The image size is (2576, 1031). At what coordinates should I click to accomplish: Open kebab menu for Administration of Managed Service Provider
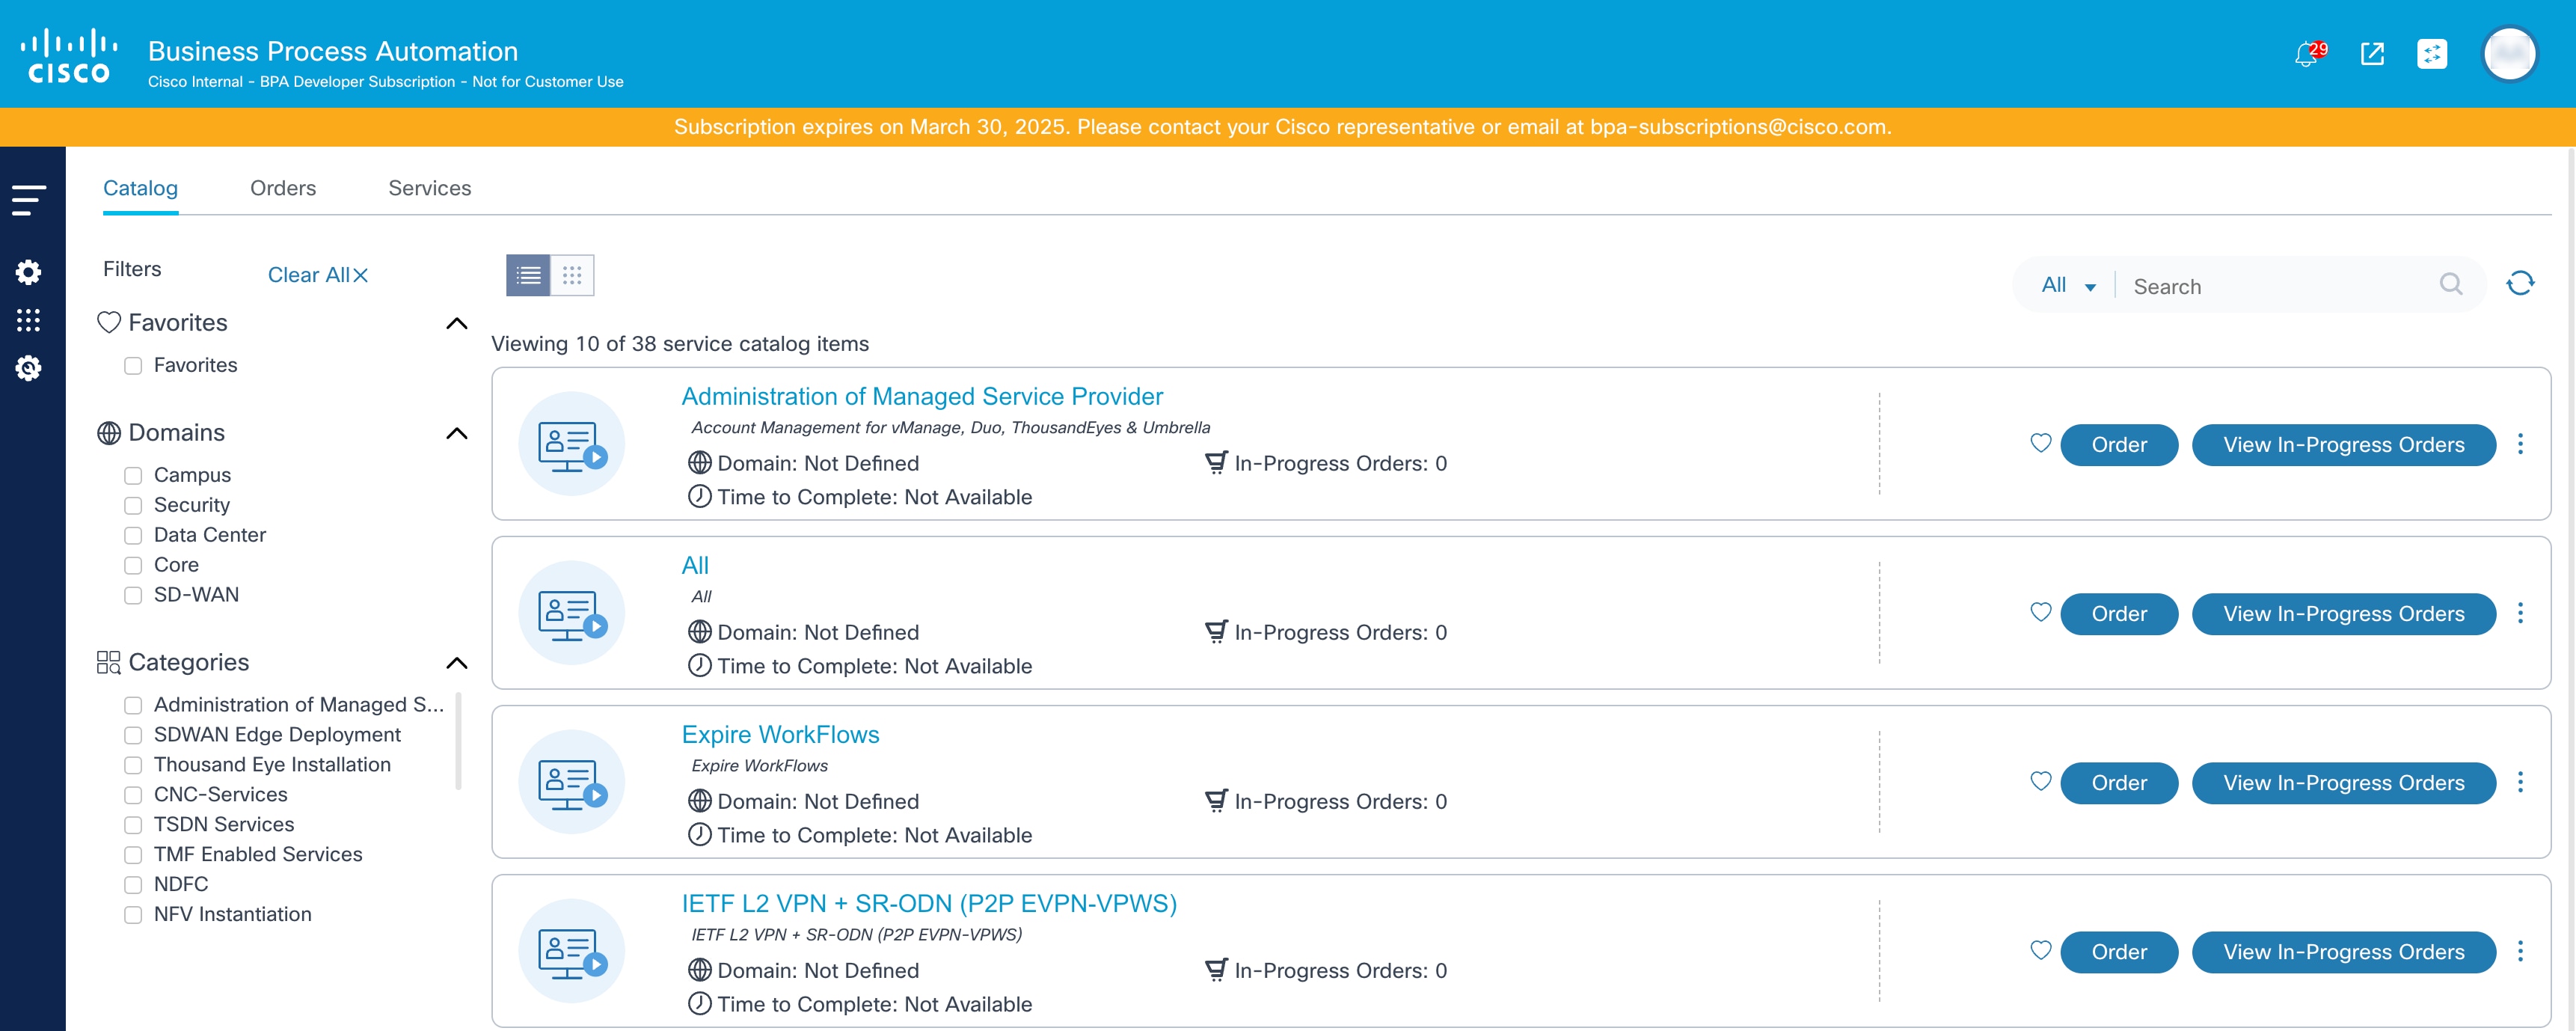2519,444
